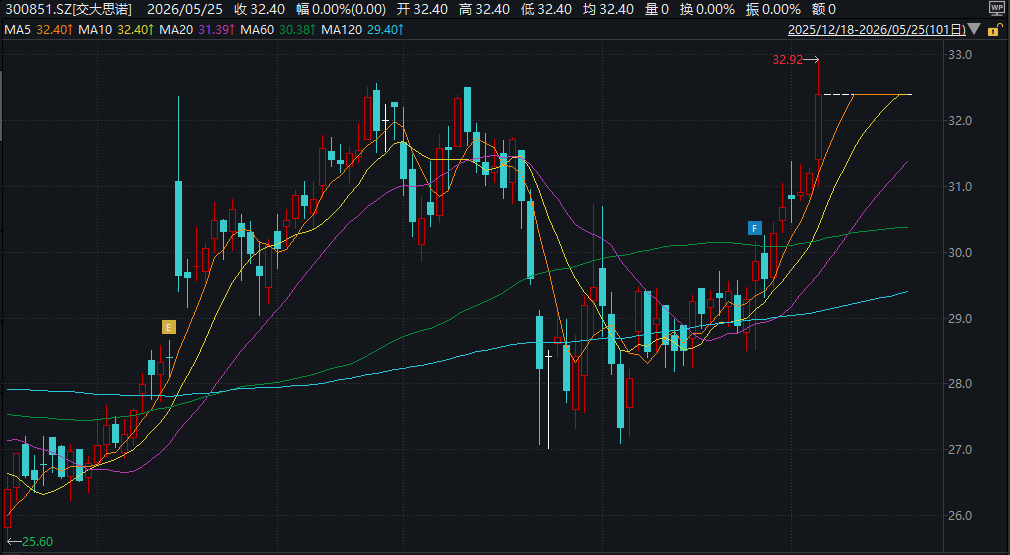Click the 33.0 price axis label
Screen dimensions: 1010x555
point(960,55)
